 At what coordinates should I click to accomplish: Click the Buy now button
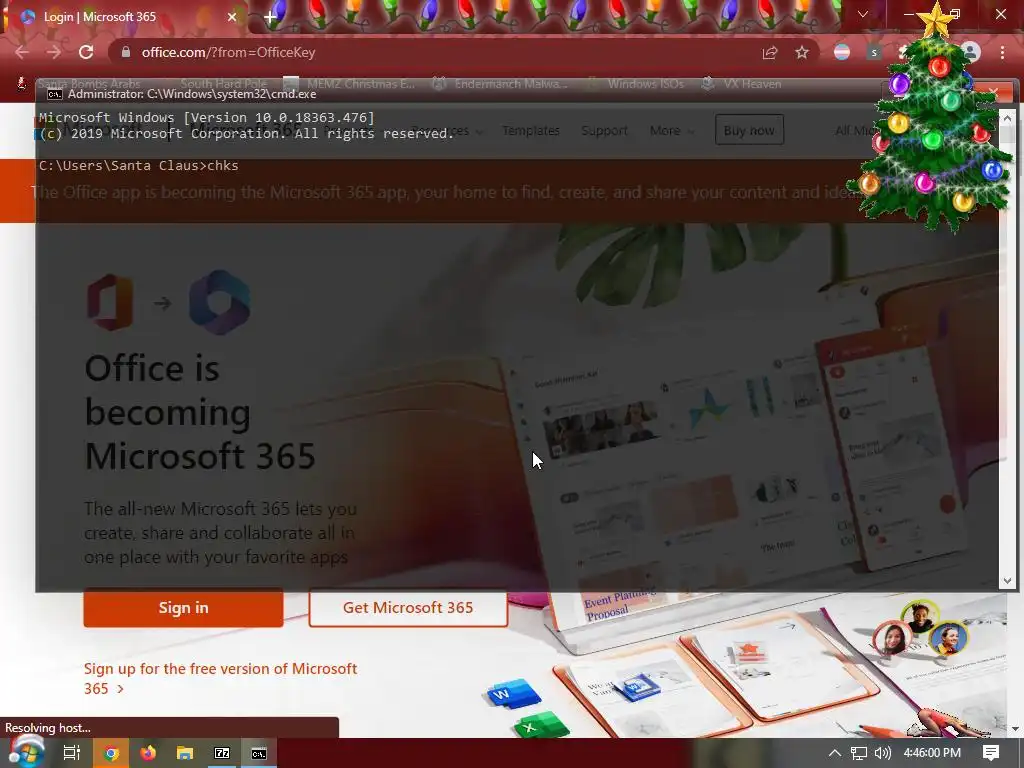(x=749, y=130)
